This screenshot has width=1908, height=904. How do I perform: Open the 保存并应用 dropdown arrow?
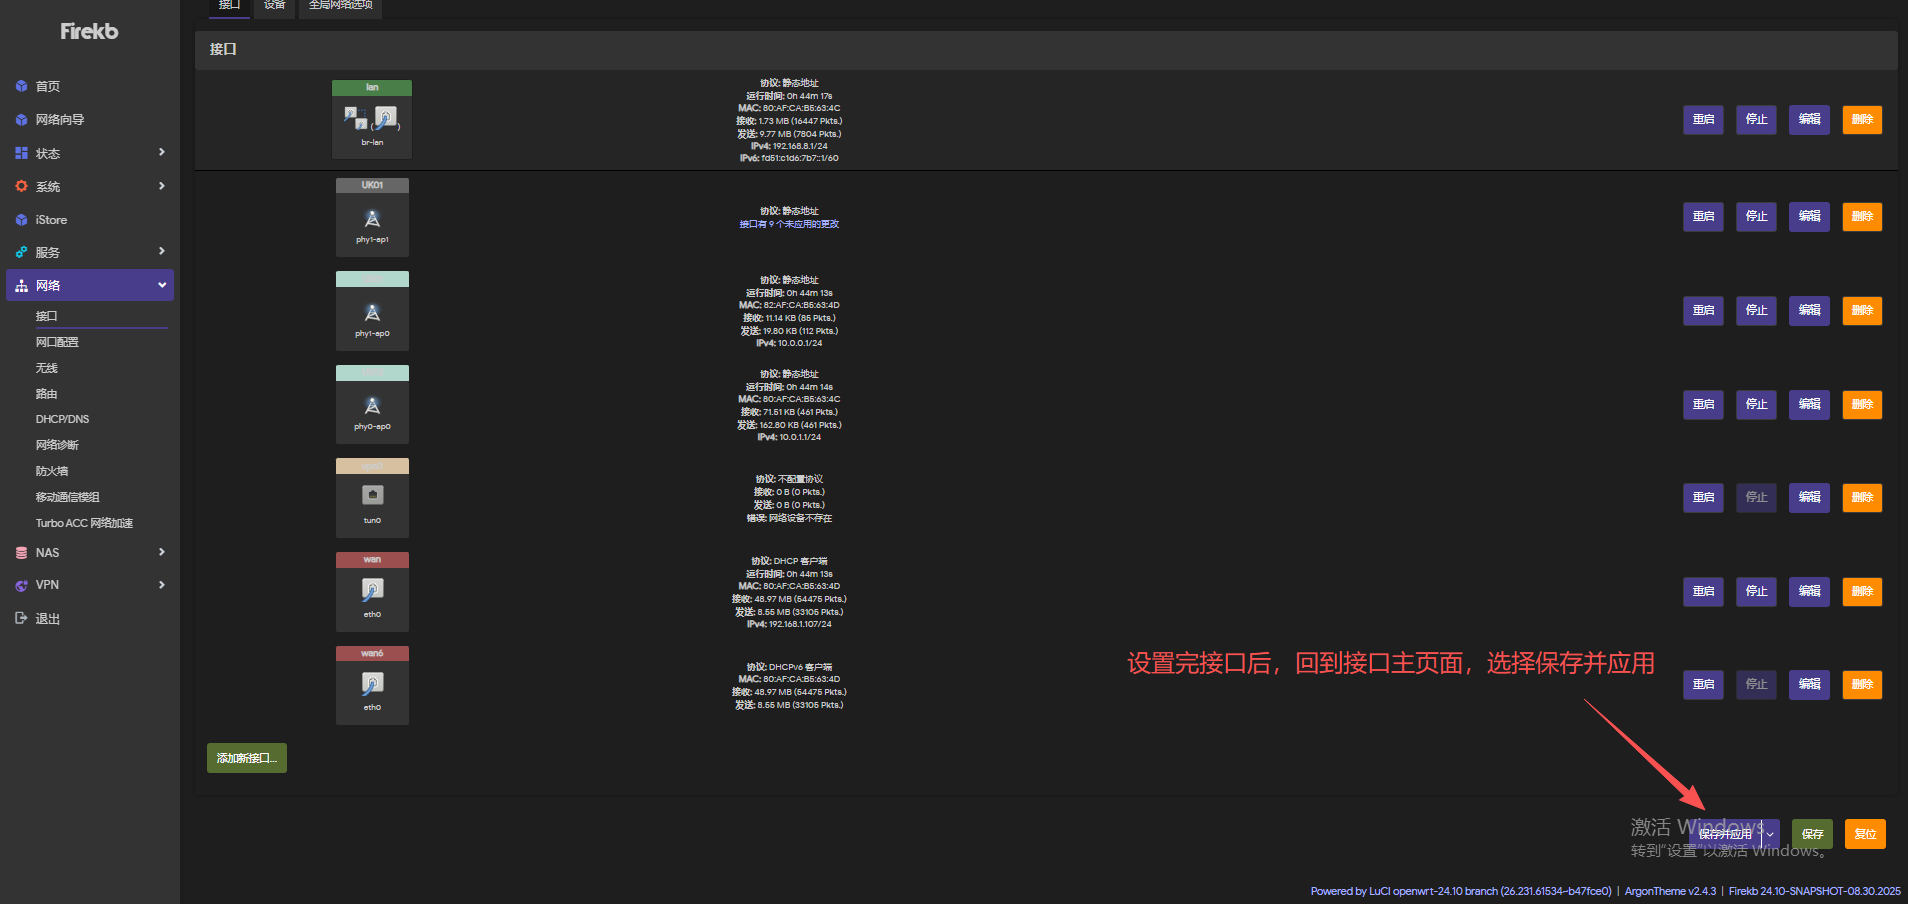click(x=1770, y=834)
